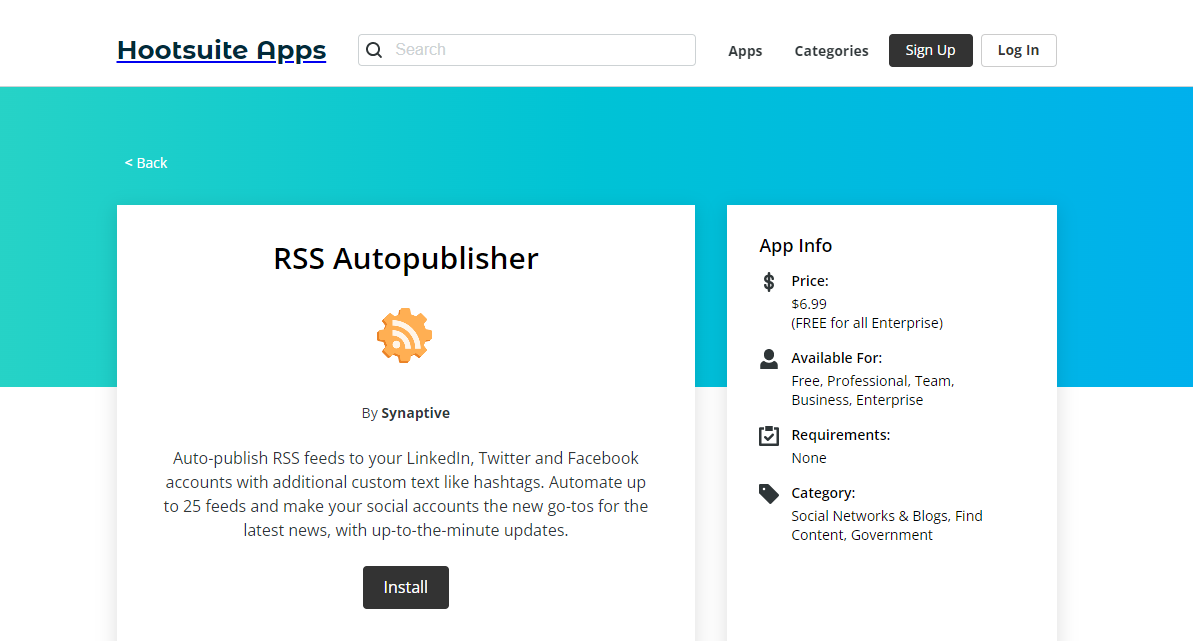Click the RSS Autopublisher gear logo
Viewport: 1193px width, 641px height.
click(405, 336)
